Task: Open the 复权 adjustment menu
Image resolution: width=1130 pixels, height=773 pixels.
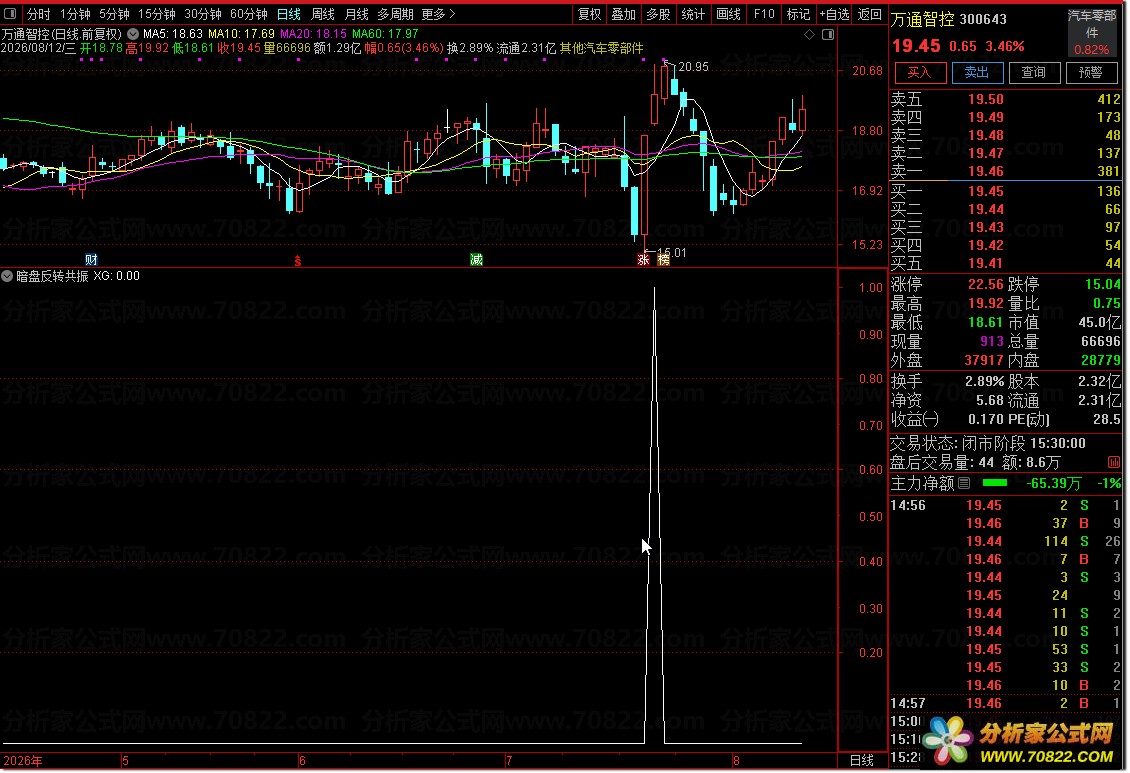Action: pyautogui.click(x=590, y=14)
